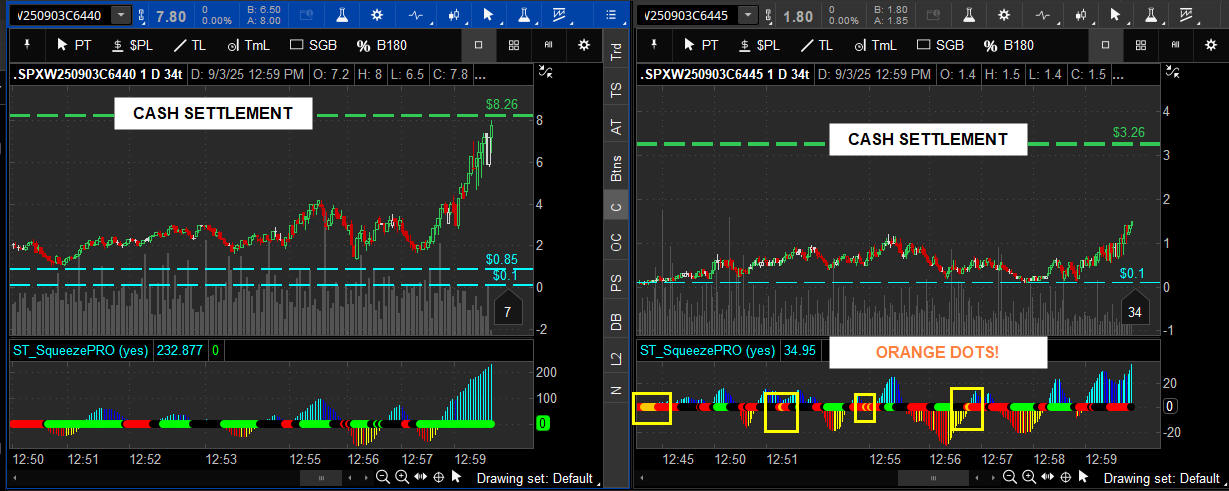Click right chart's drawing toolbar gear icon
Viewport: 1229px width, 491px height.
(x=1212, y=45)
